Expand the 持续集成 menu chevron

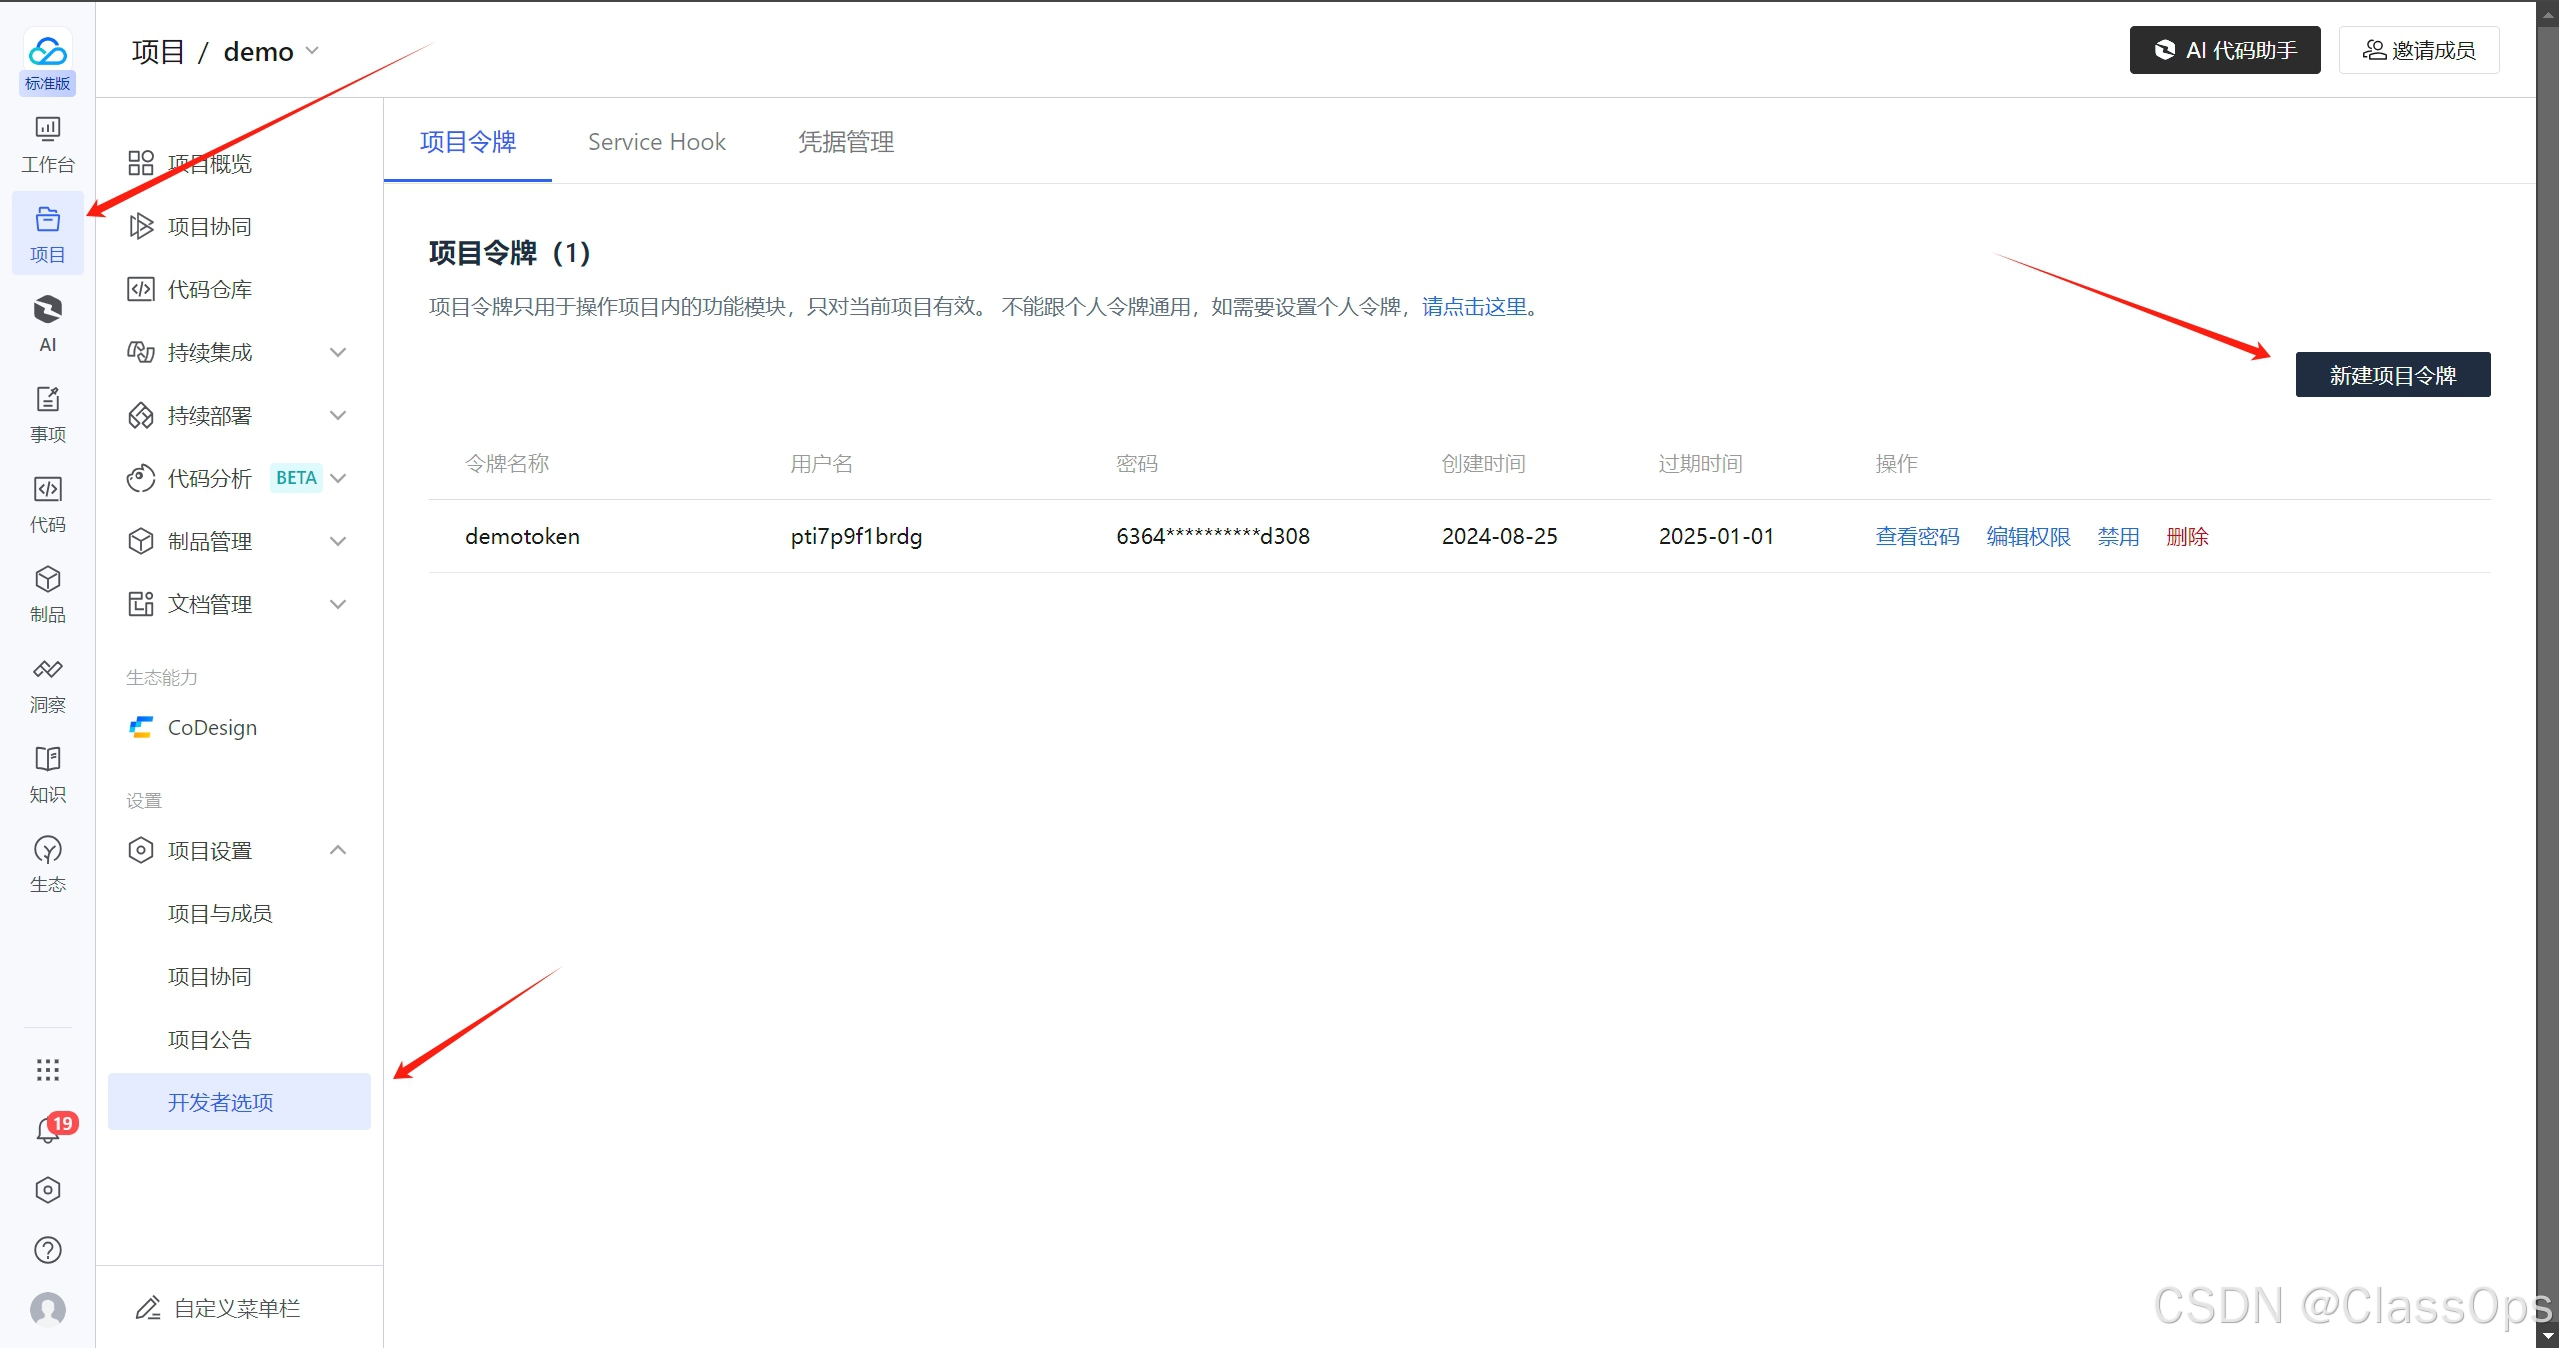pyautogui.click(x=338, y=352)
